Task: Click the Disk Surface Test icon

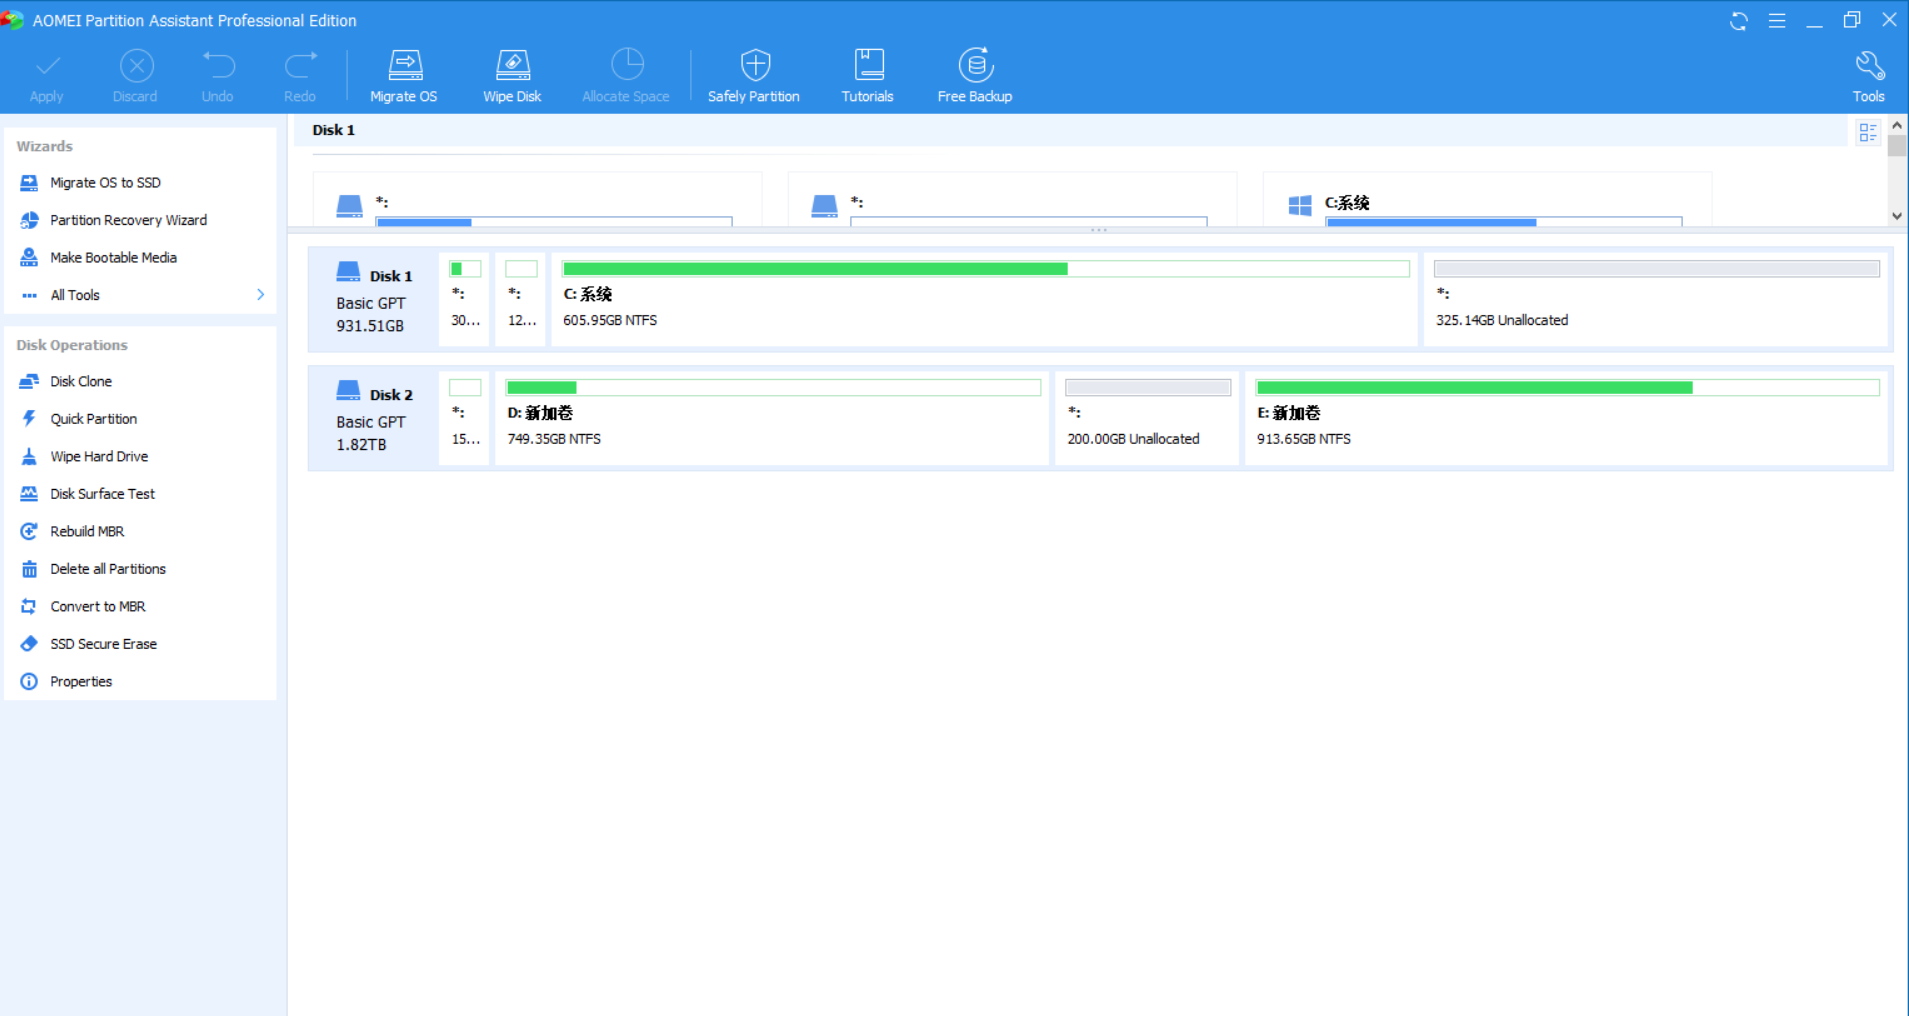Action: [x=29, y=494]
